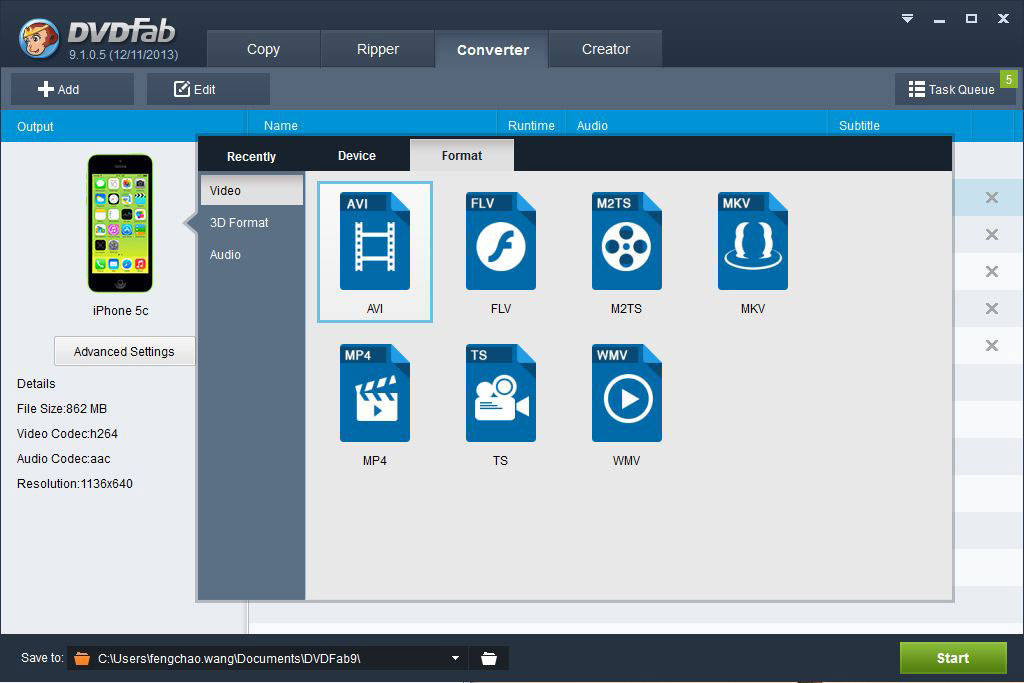Choose the FLV format icon
The width and height of the screenshot is (1024, 683).
pos(501,241)
